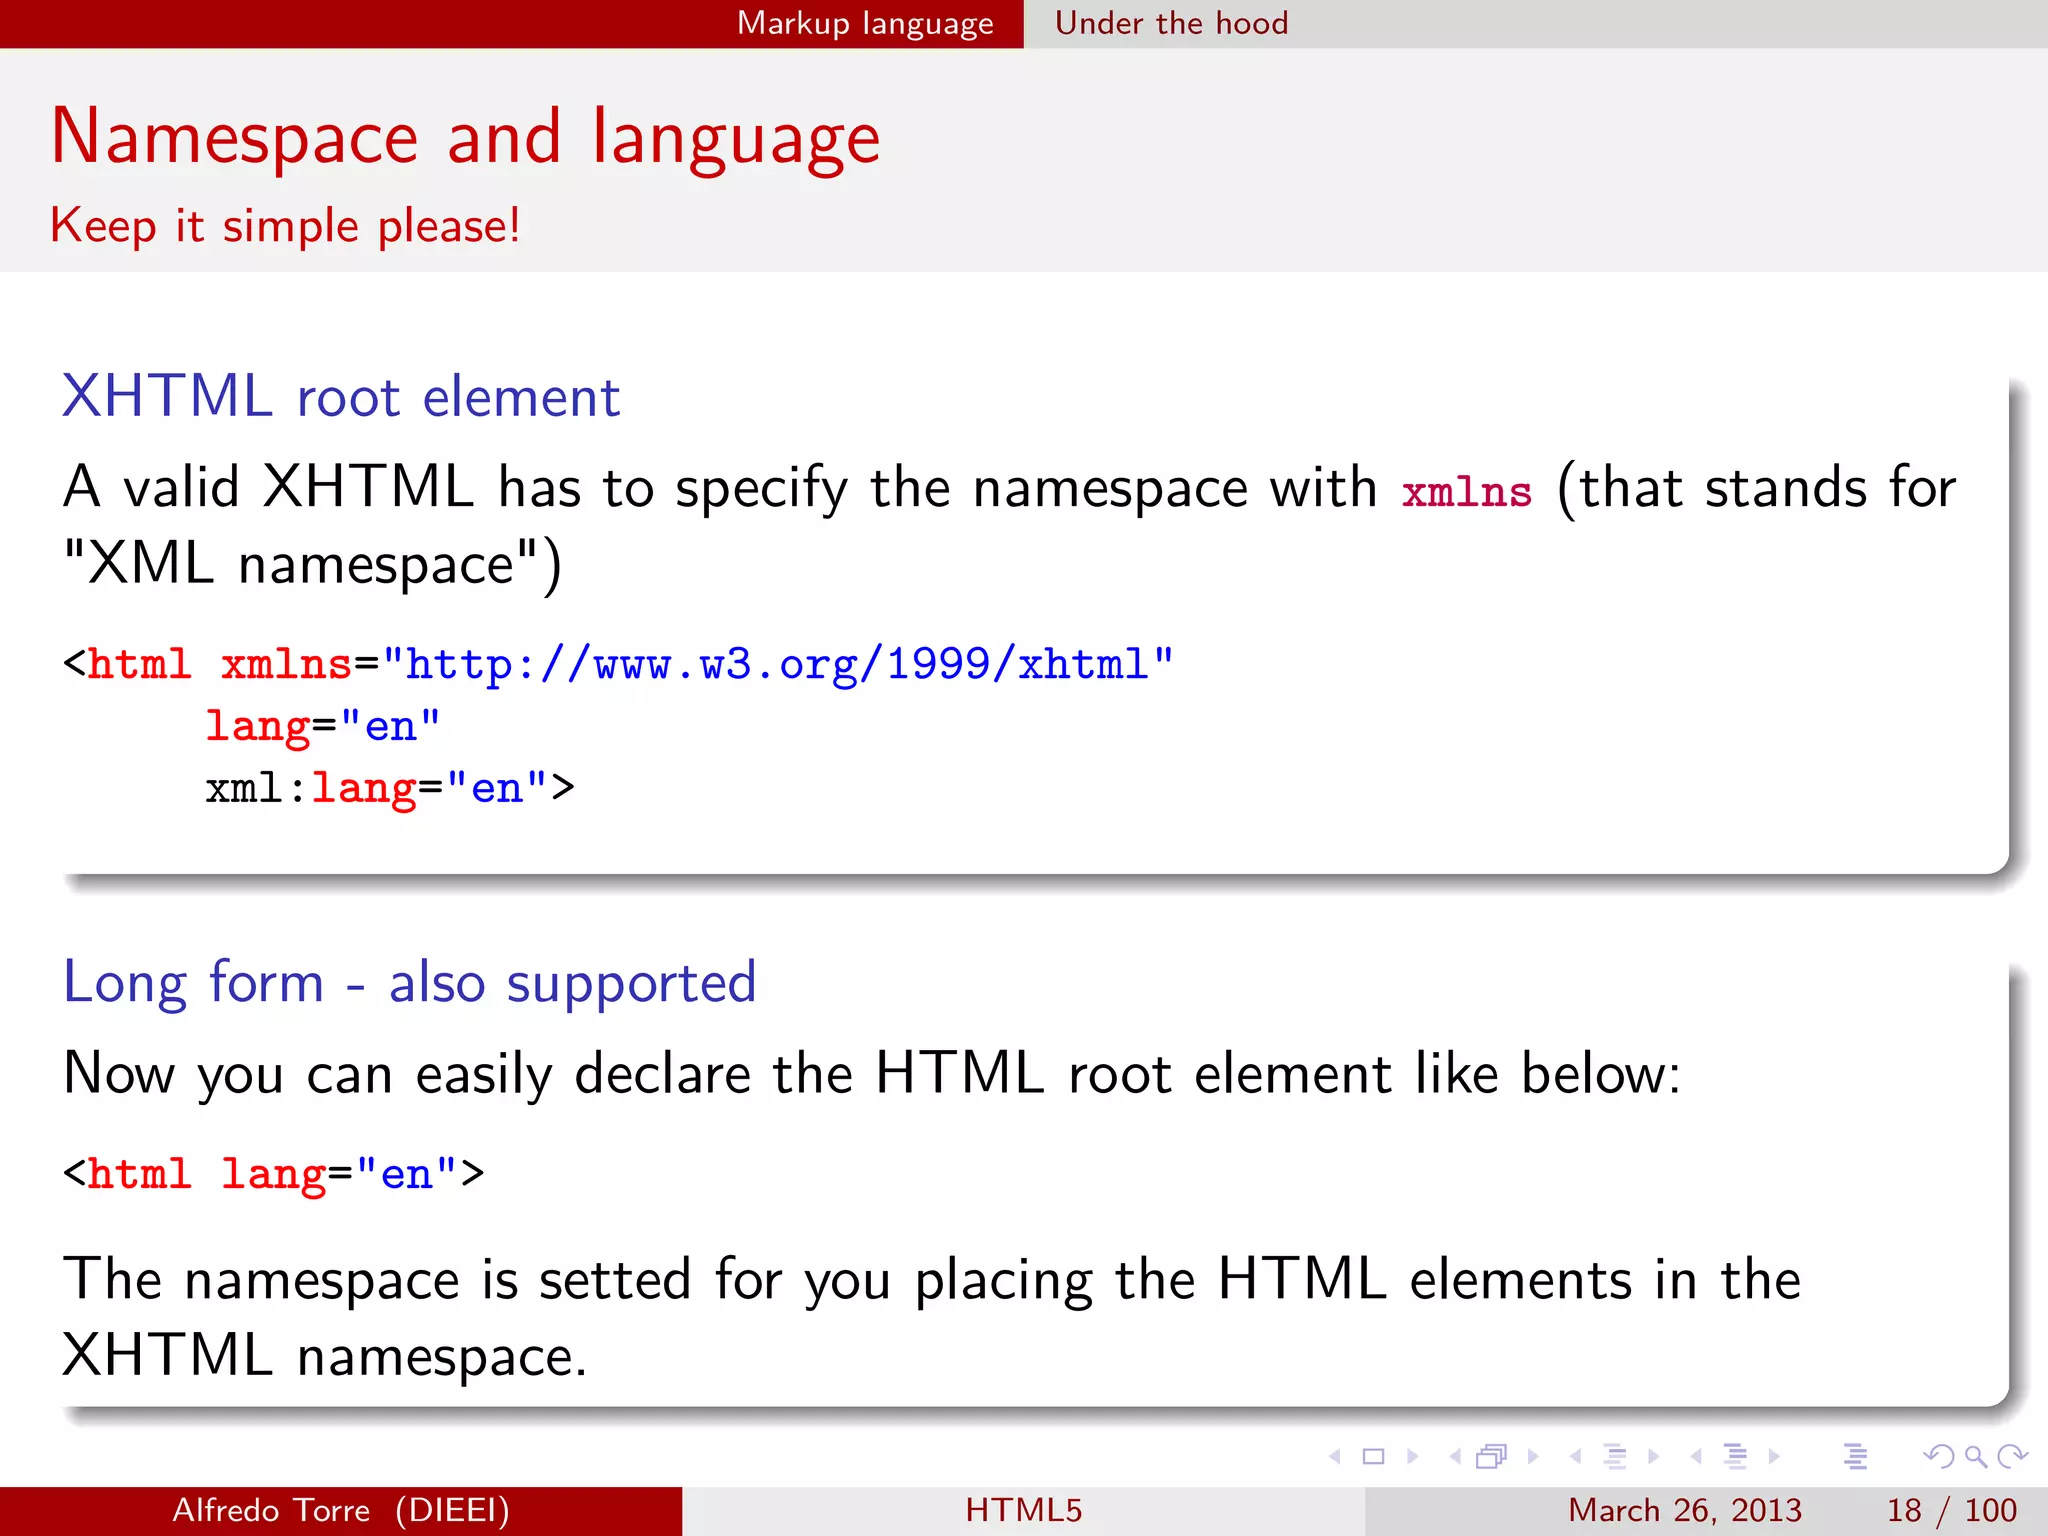Viewport: 2048px width, 1536px height.
Task: Click the pink xmlns keyword in paragraph
Action: [x=1467, y=492]
